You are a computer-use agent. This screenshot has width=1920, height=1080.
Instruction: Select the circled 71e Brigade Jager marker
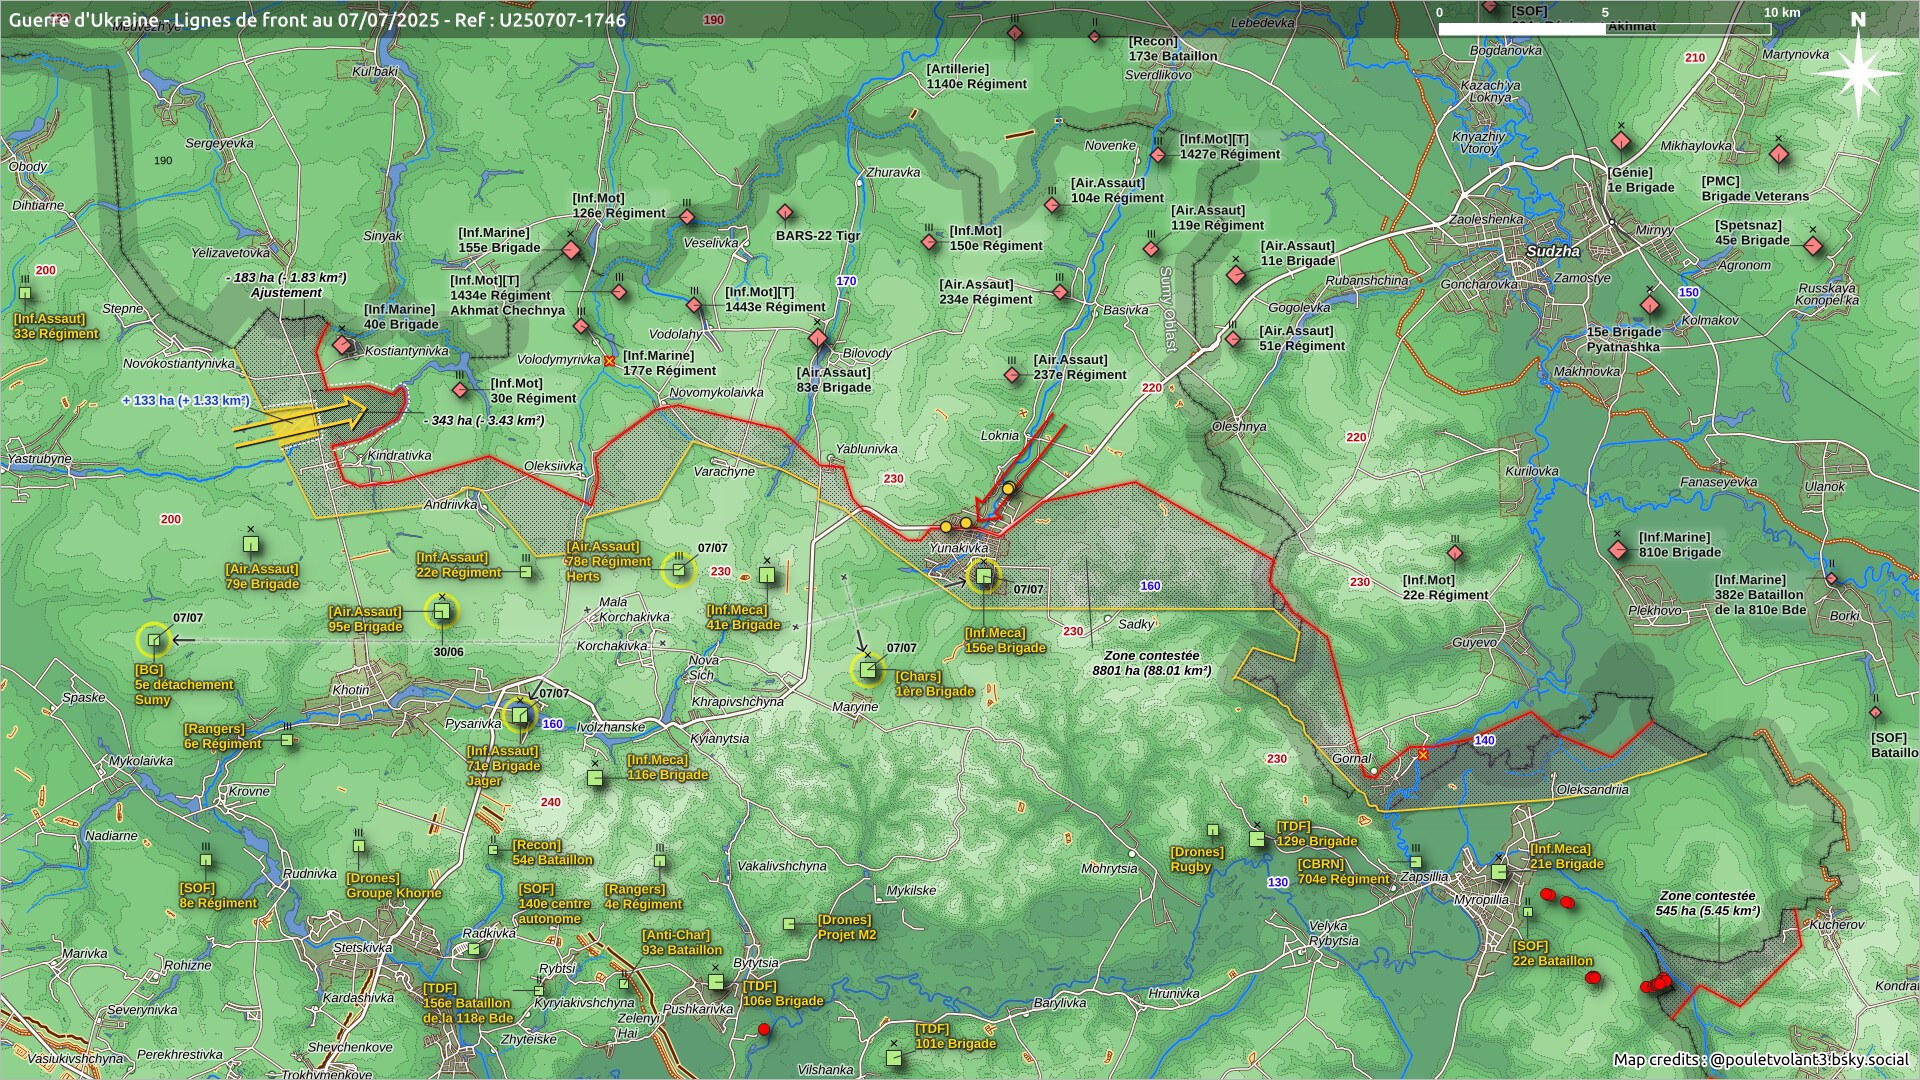tap(520, 715)
